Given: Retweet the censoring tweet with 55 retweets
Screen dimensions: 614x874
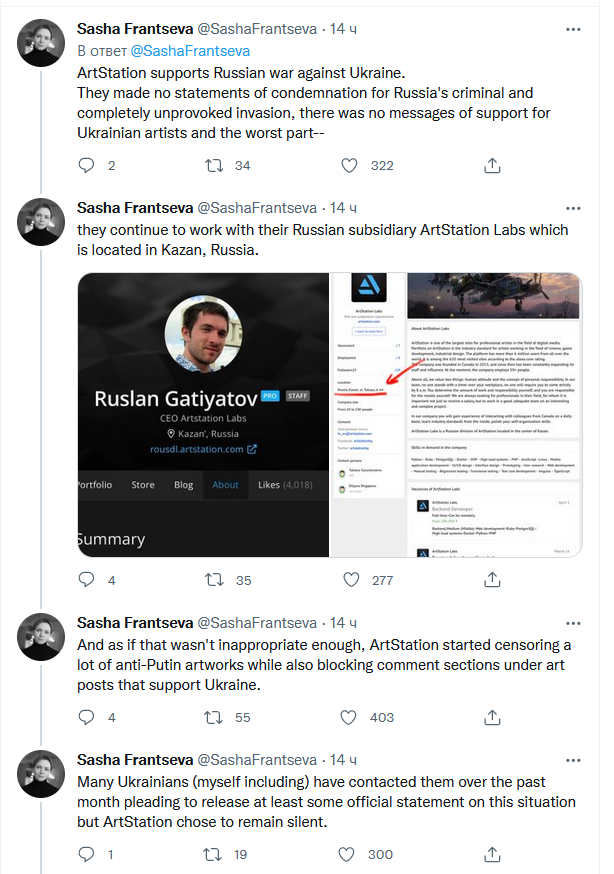Looking at the screenshot, I should pos(214,717).
